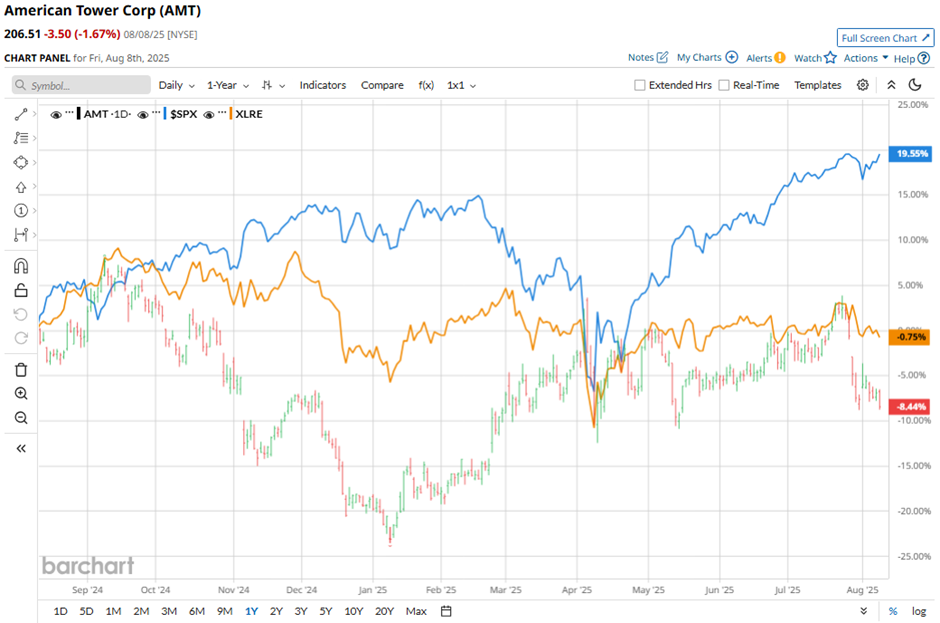Undo the last chart action

(21, 314)
